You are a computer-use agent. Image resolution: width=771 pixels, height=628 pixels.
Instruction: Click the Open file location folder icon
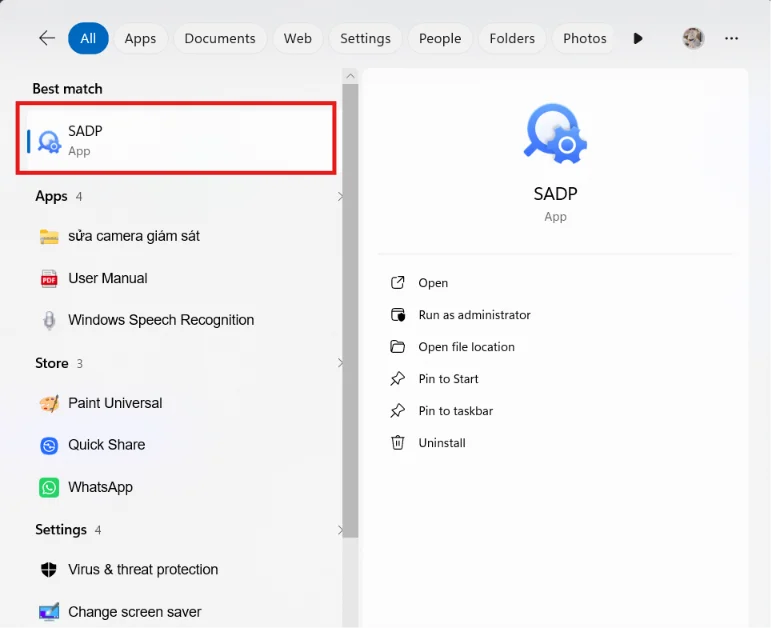(x=397, y=347)
